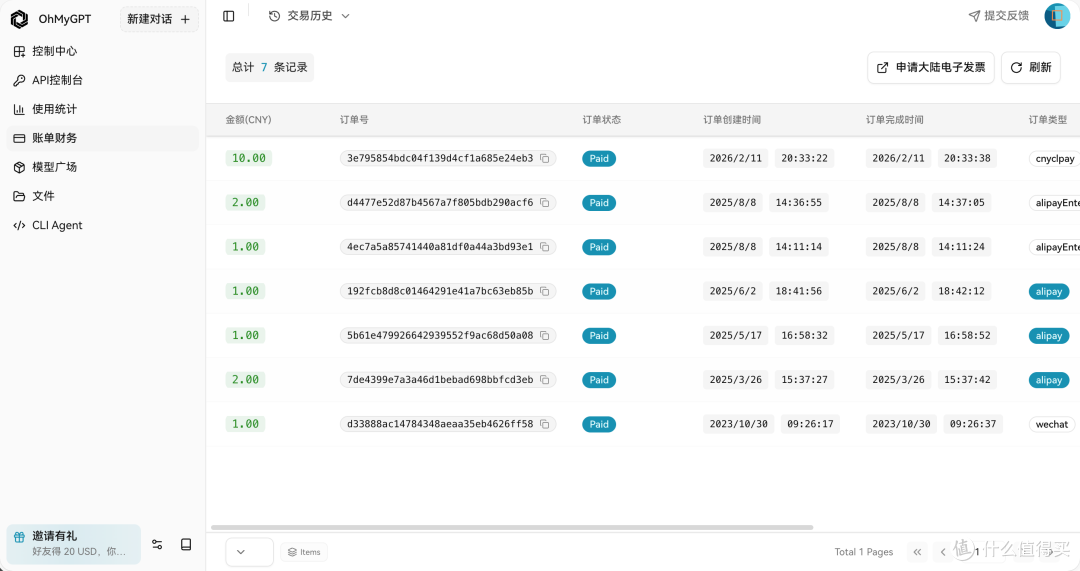Go to first page double-chevron
1080x571 pixels.
[917, 552]
